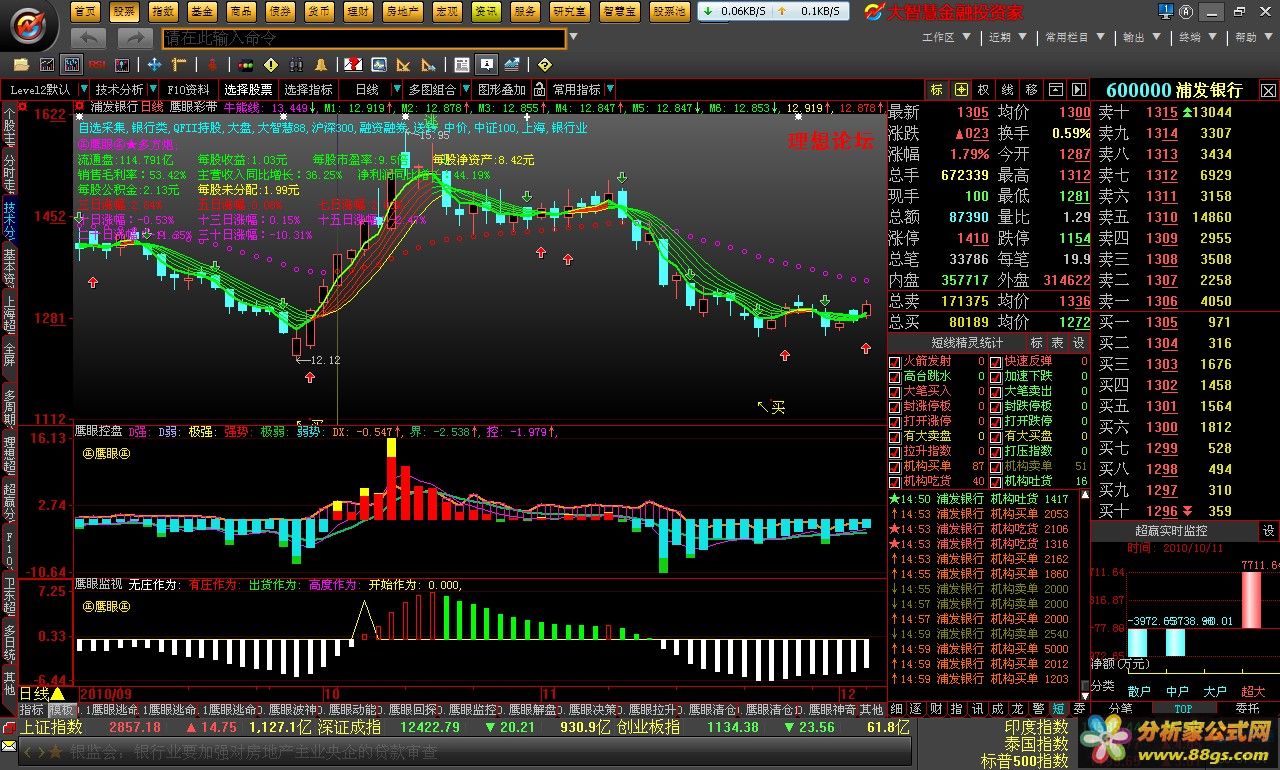Click the 权 icon in the chart header
This screenshot has width=1280, height=770.
(984, 89)
